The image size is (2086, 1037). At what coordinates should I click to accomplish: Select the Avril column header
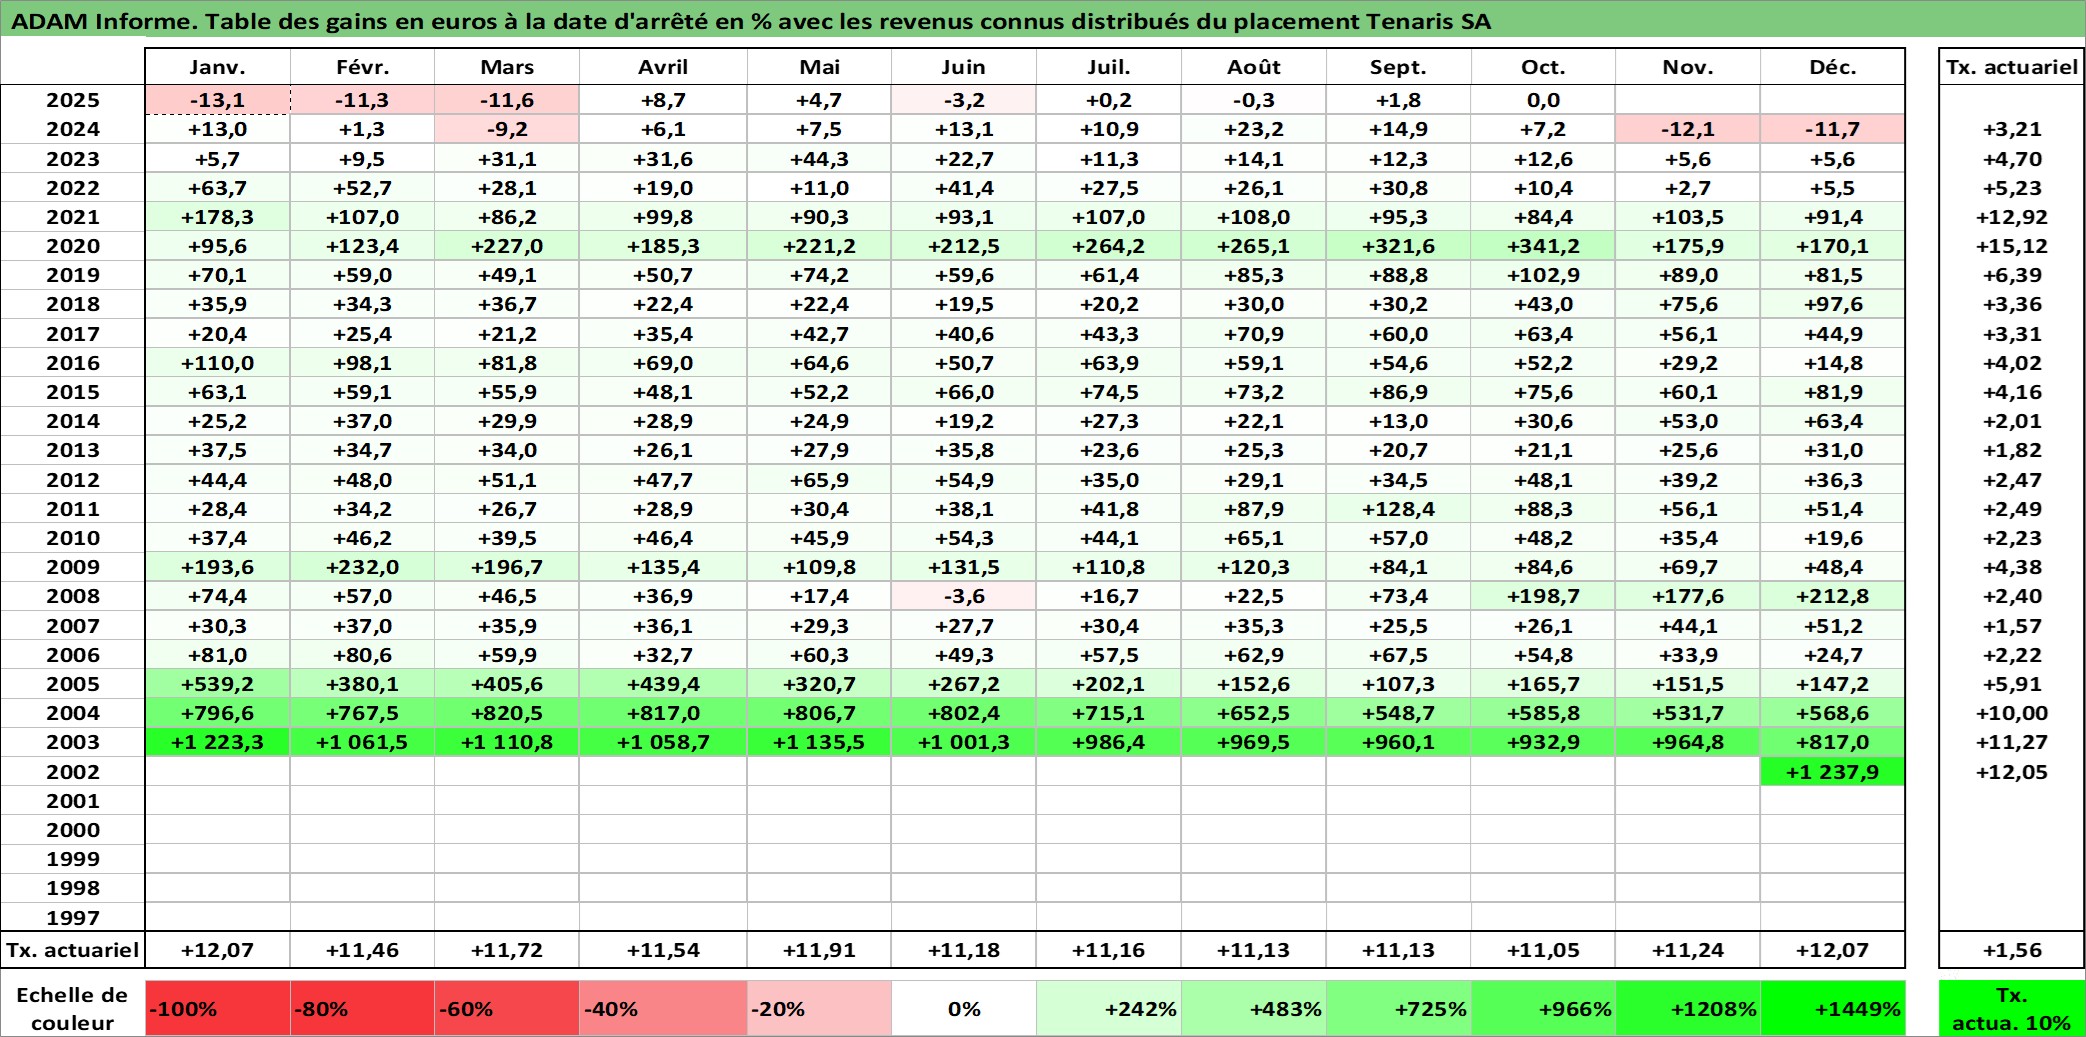[663, 67]
